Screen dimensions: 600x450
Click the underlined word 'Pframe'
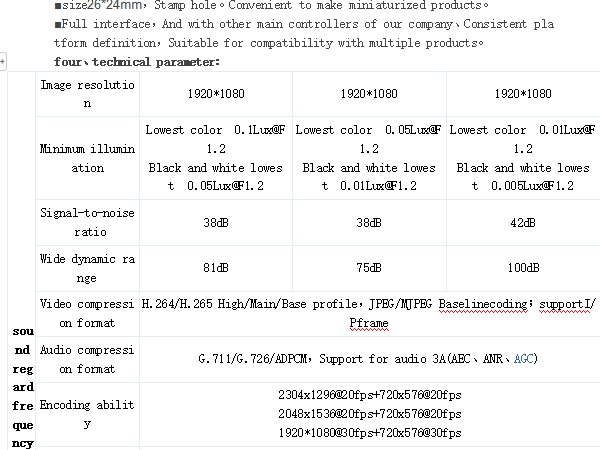pyautogui.click(x=368, y=324)
